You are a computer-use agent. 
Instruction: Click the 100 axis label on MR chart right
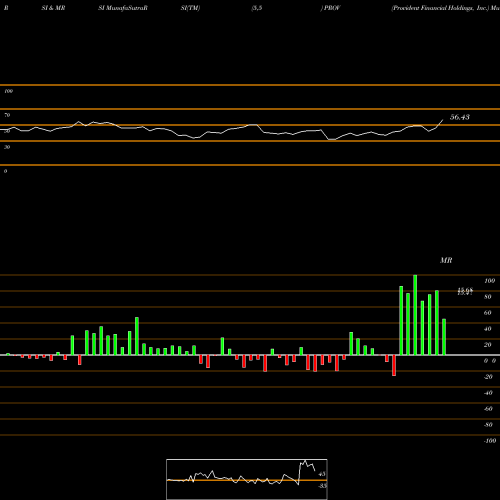tap(489, 281)
